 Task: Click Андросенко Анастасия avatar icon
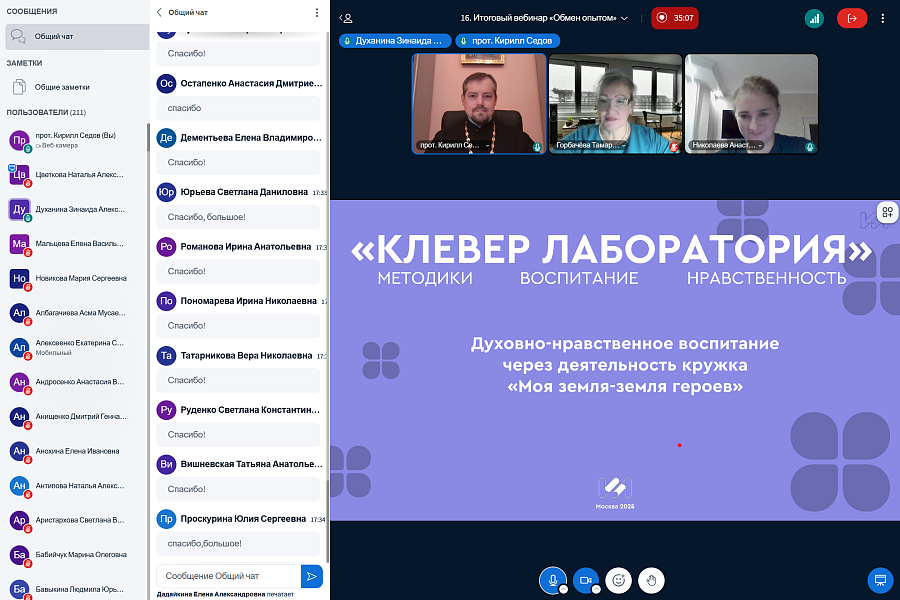[x=20, y=382]
